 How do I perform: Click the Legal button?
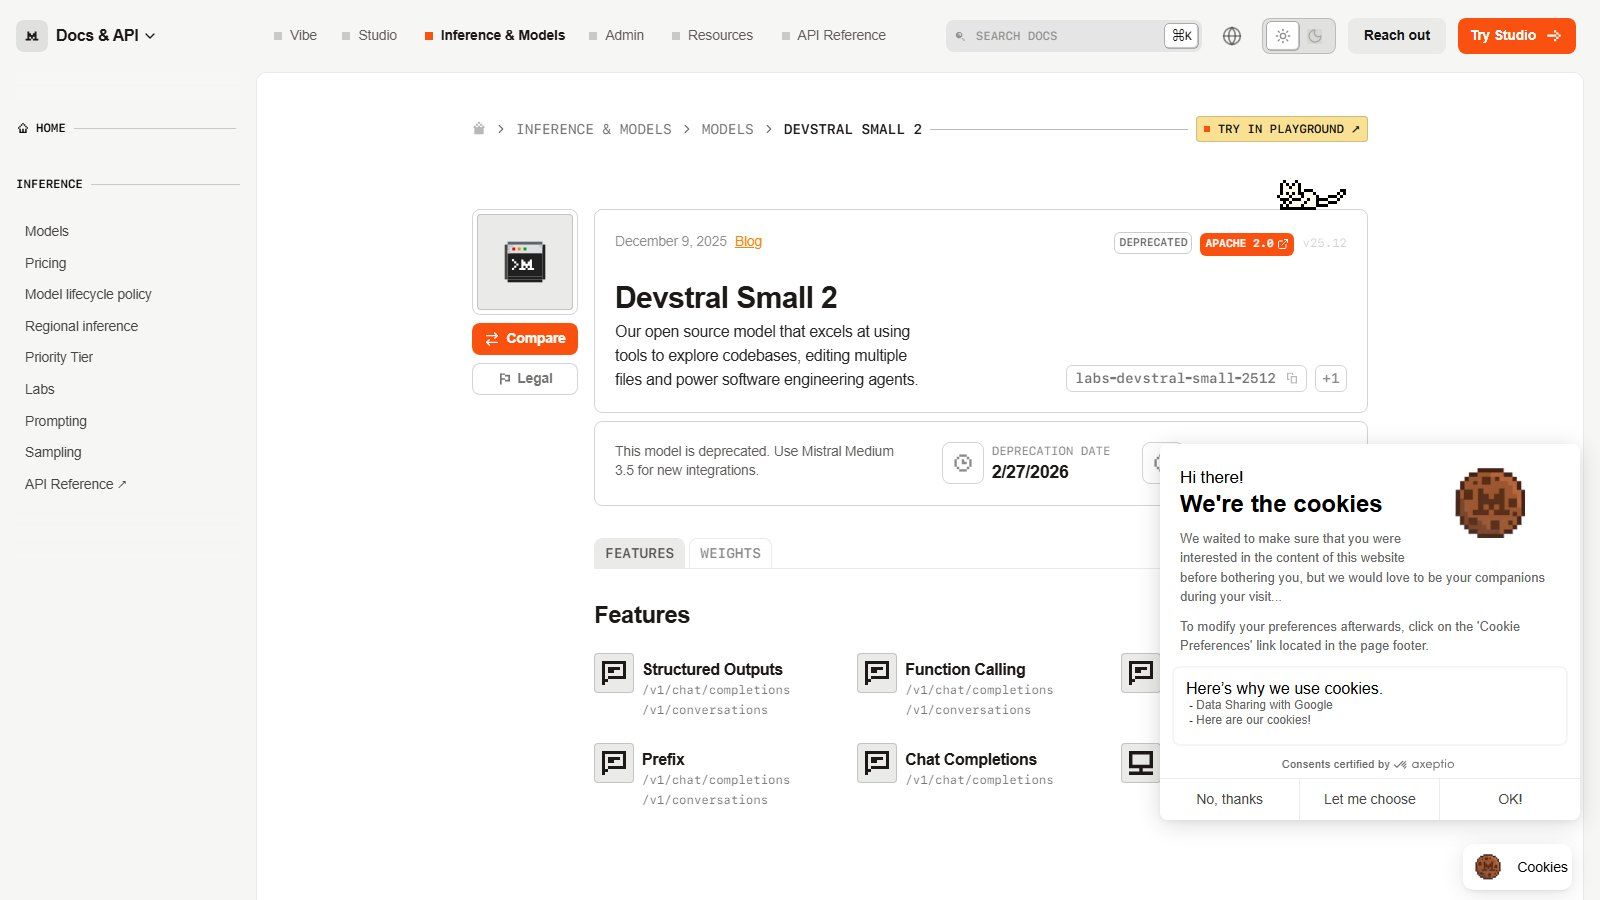[x=525, y=379]
